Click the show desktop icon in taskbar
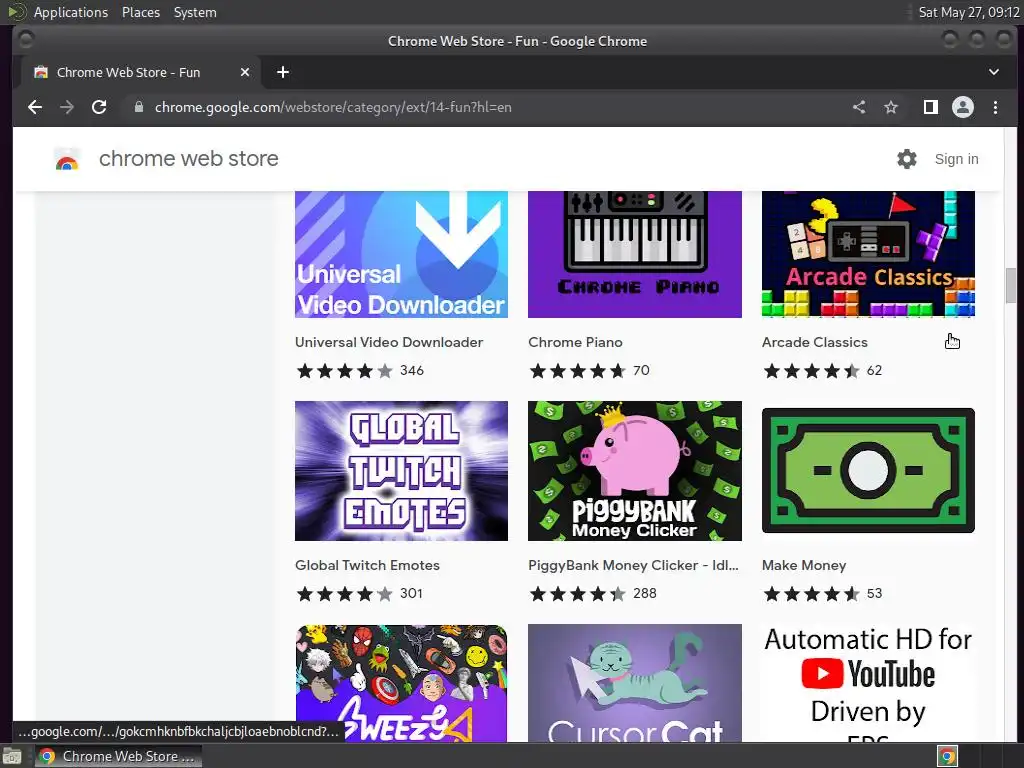Image resolution: width=1024 pixels, height=768 pixels. click(12, 756)
